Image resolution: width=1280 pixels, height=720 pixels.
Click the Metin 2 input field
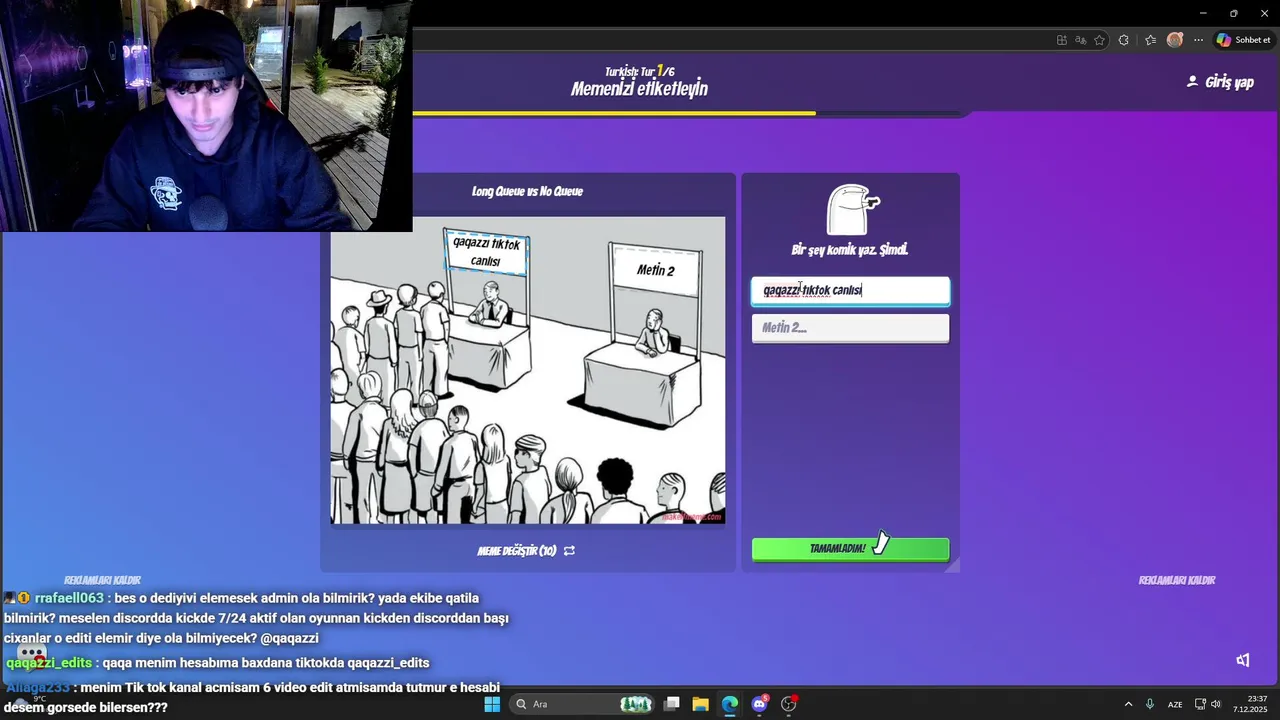click(x=850, y=327)
